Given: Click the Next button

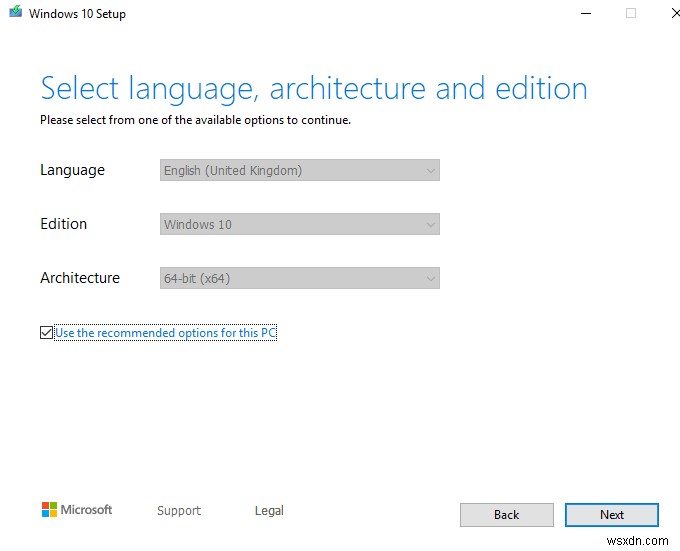Looking at the screenshot, I should (x=611, y=515).
